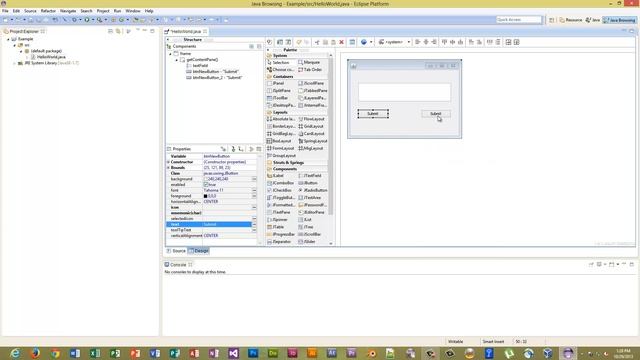Pick the BorderLayout layout
This screenshot has height=360, width=640.
coord(281,126)
